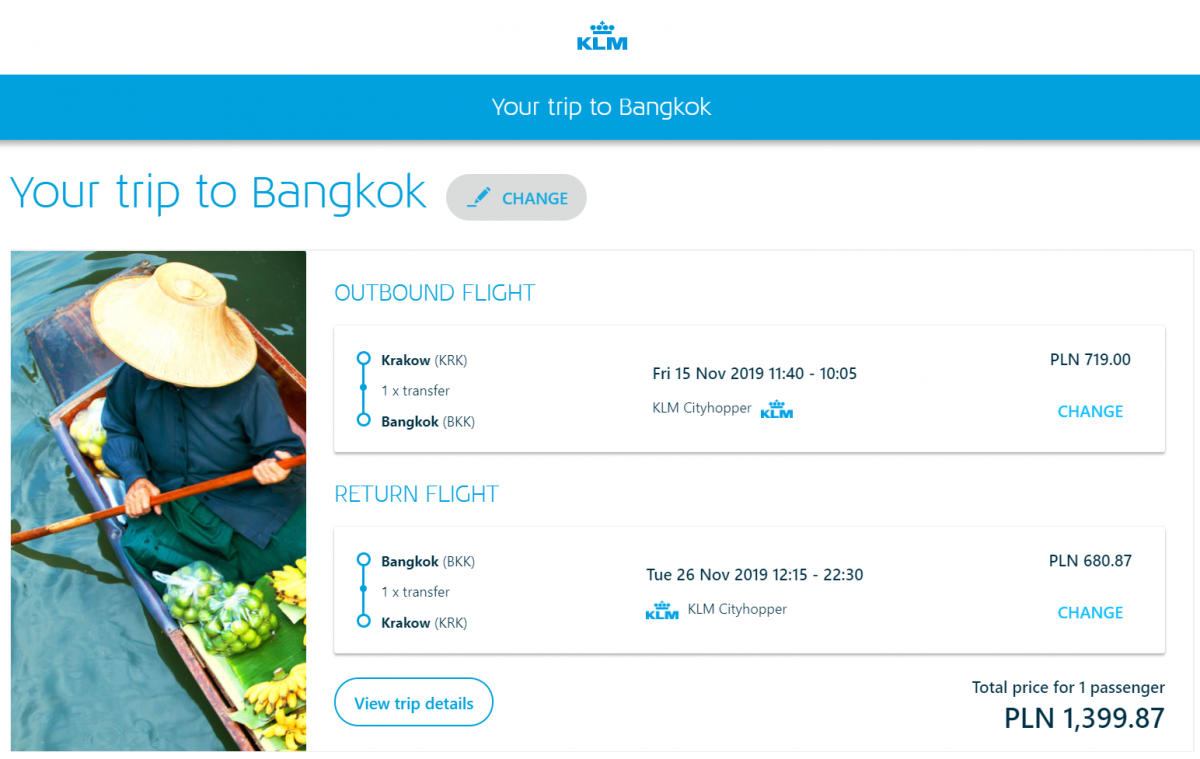The width and height of the screenshot is (1200, 759).
Task: Select the blue 'Your trip to Bangkok' banner
Action: click(x=601, y=107)
